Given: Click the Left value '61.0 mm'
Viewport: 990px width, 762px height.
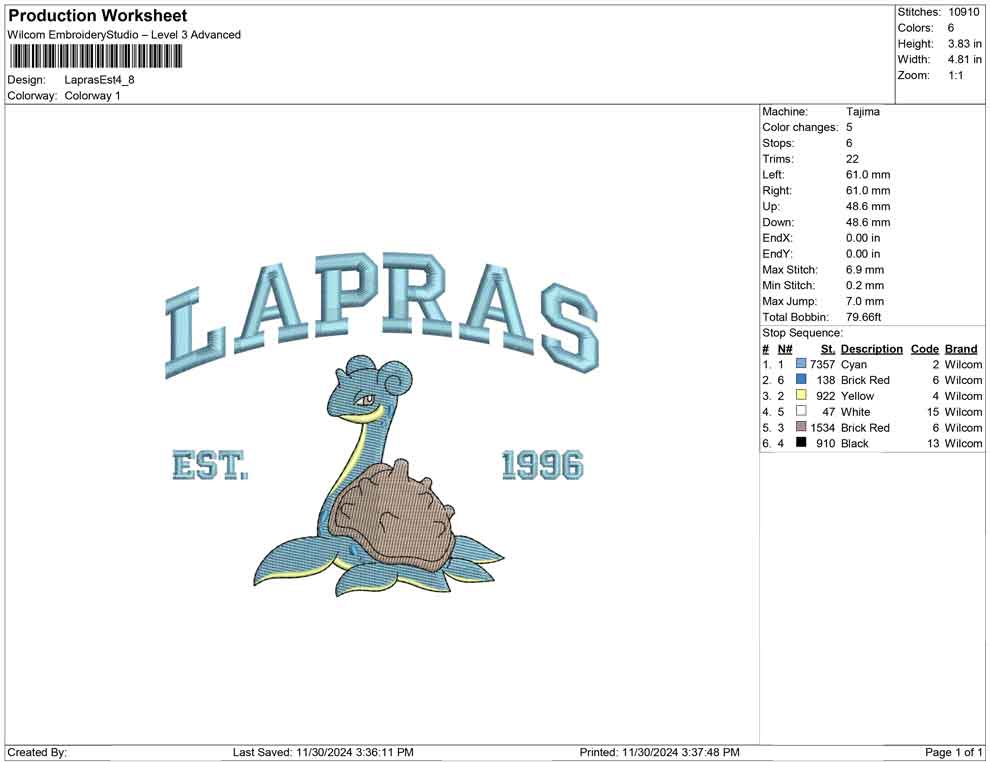Looking at the screenshot, I should [x=868, y=174].
